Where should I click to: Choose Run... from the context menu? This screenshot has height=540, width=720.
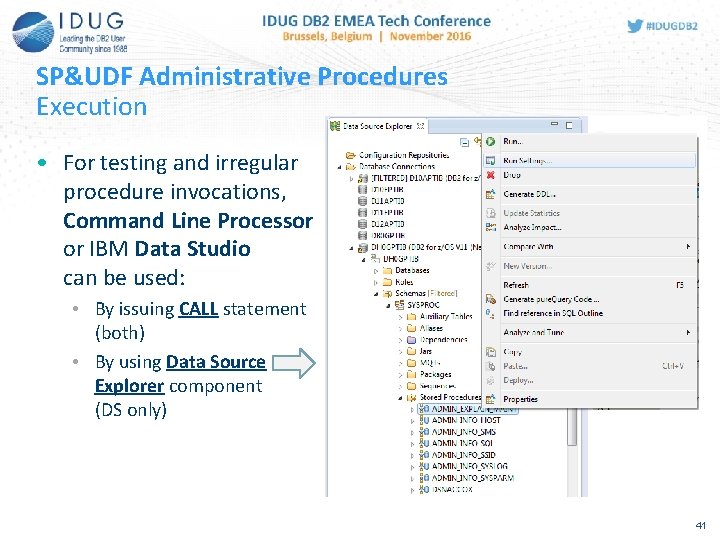tap(590, 141)
